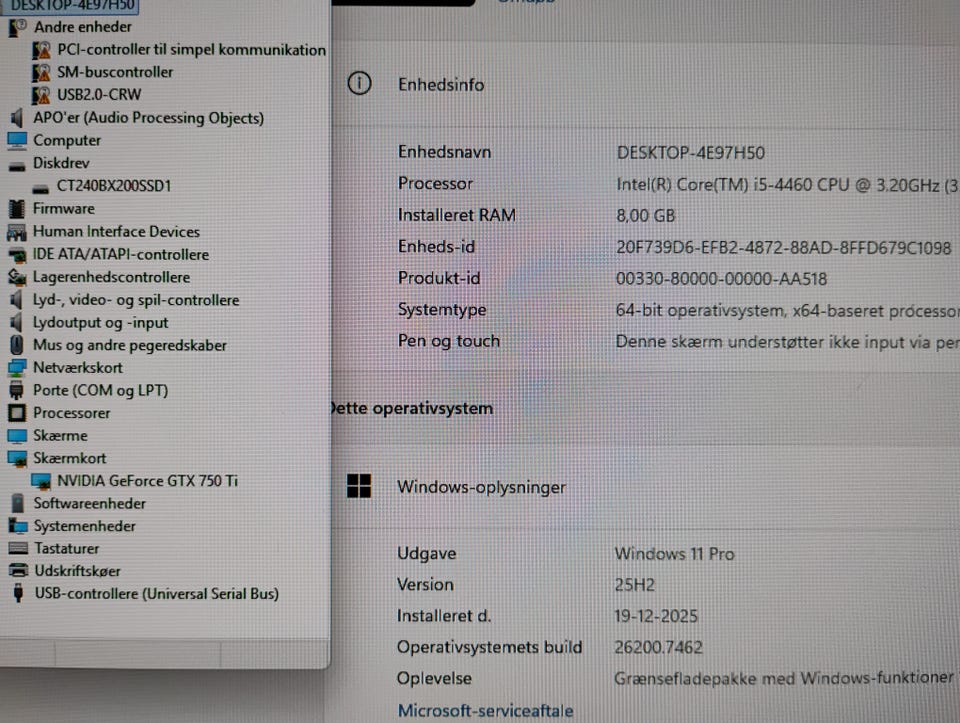Image resolution: width=960 pixels, height=723 pixels.
Task: Click the Installeret RAM label
Action: click(457, 215)
